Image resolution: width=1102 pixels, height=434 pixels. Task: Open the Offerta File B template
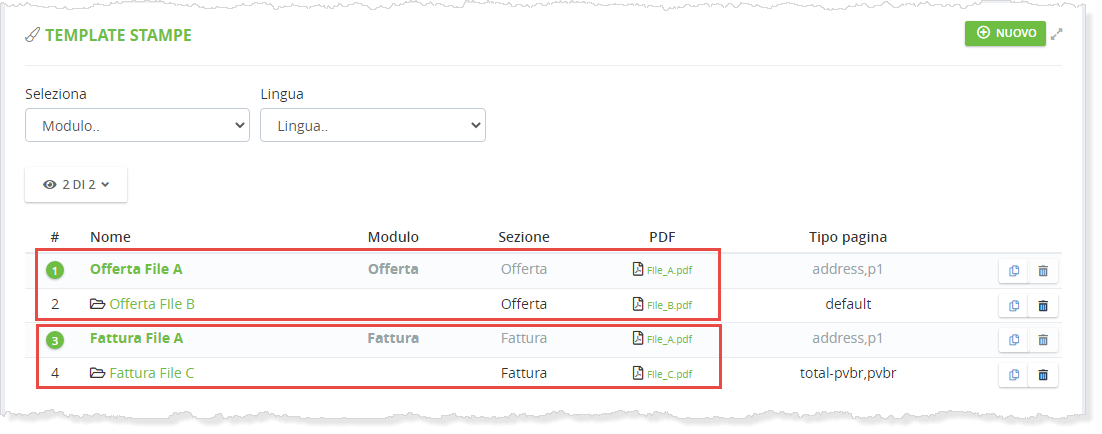point(151,304)
